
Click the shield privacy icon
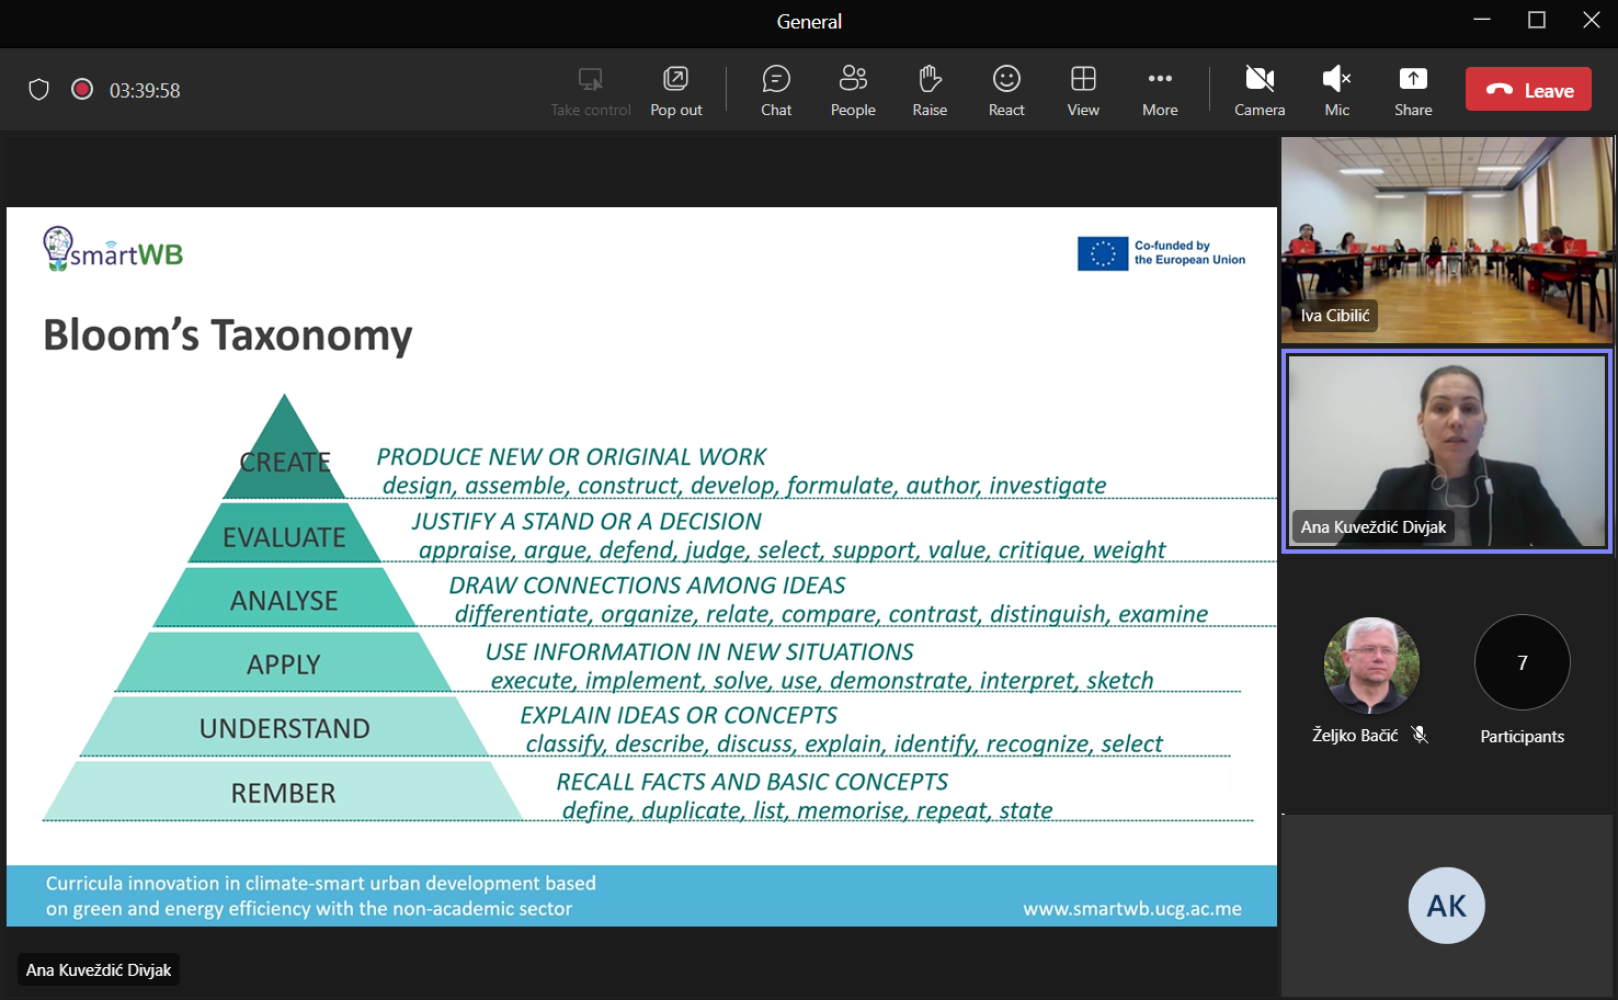[39, 90]
